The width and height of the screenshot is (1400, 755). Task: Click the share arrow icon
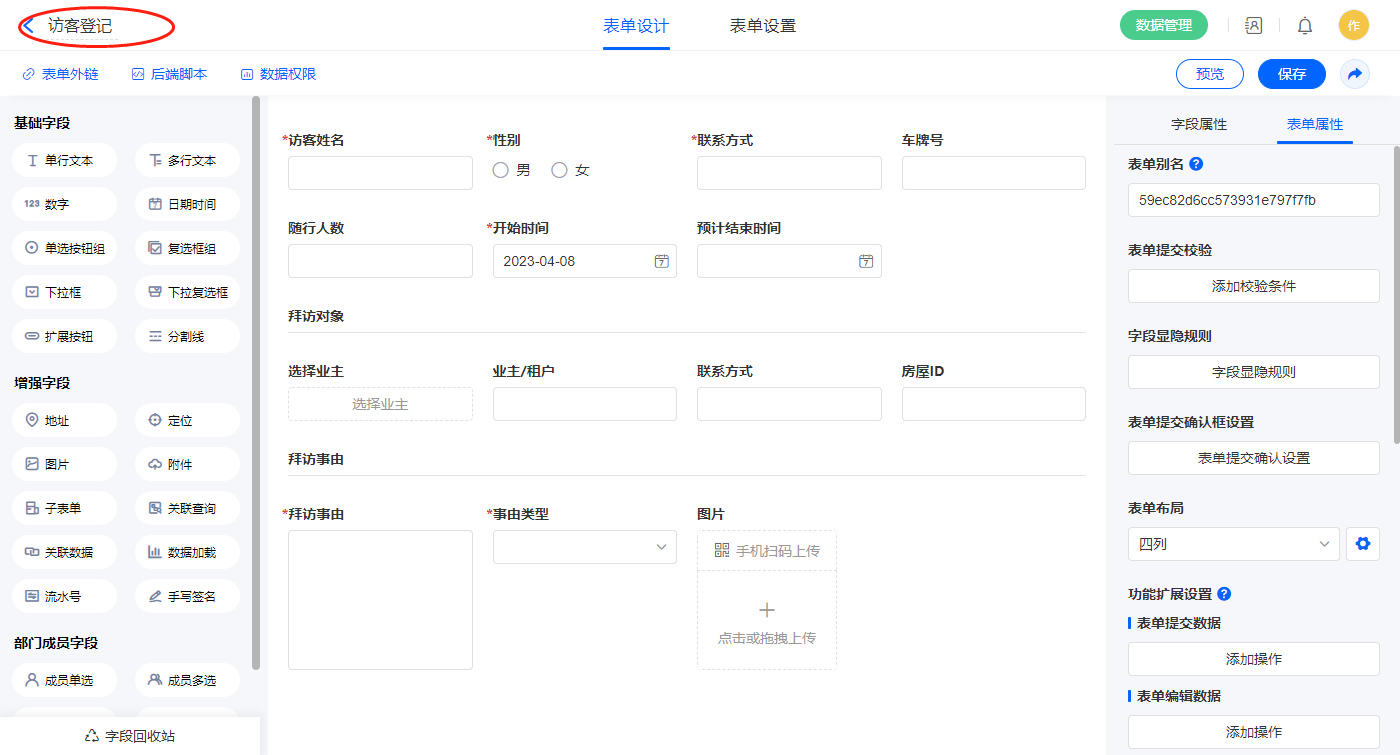pyautogui.click(x=1355, y=74)
